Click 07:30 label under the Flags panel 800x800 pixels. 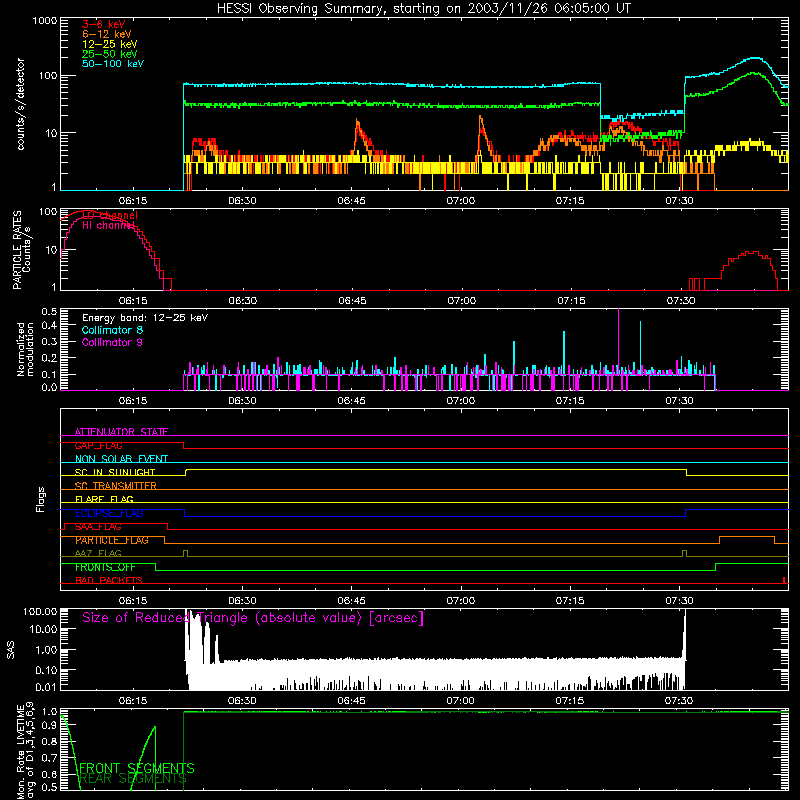tap(679, 601)
